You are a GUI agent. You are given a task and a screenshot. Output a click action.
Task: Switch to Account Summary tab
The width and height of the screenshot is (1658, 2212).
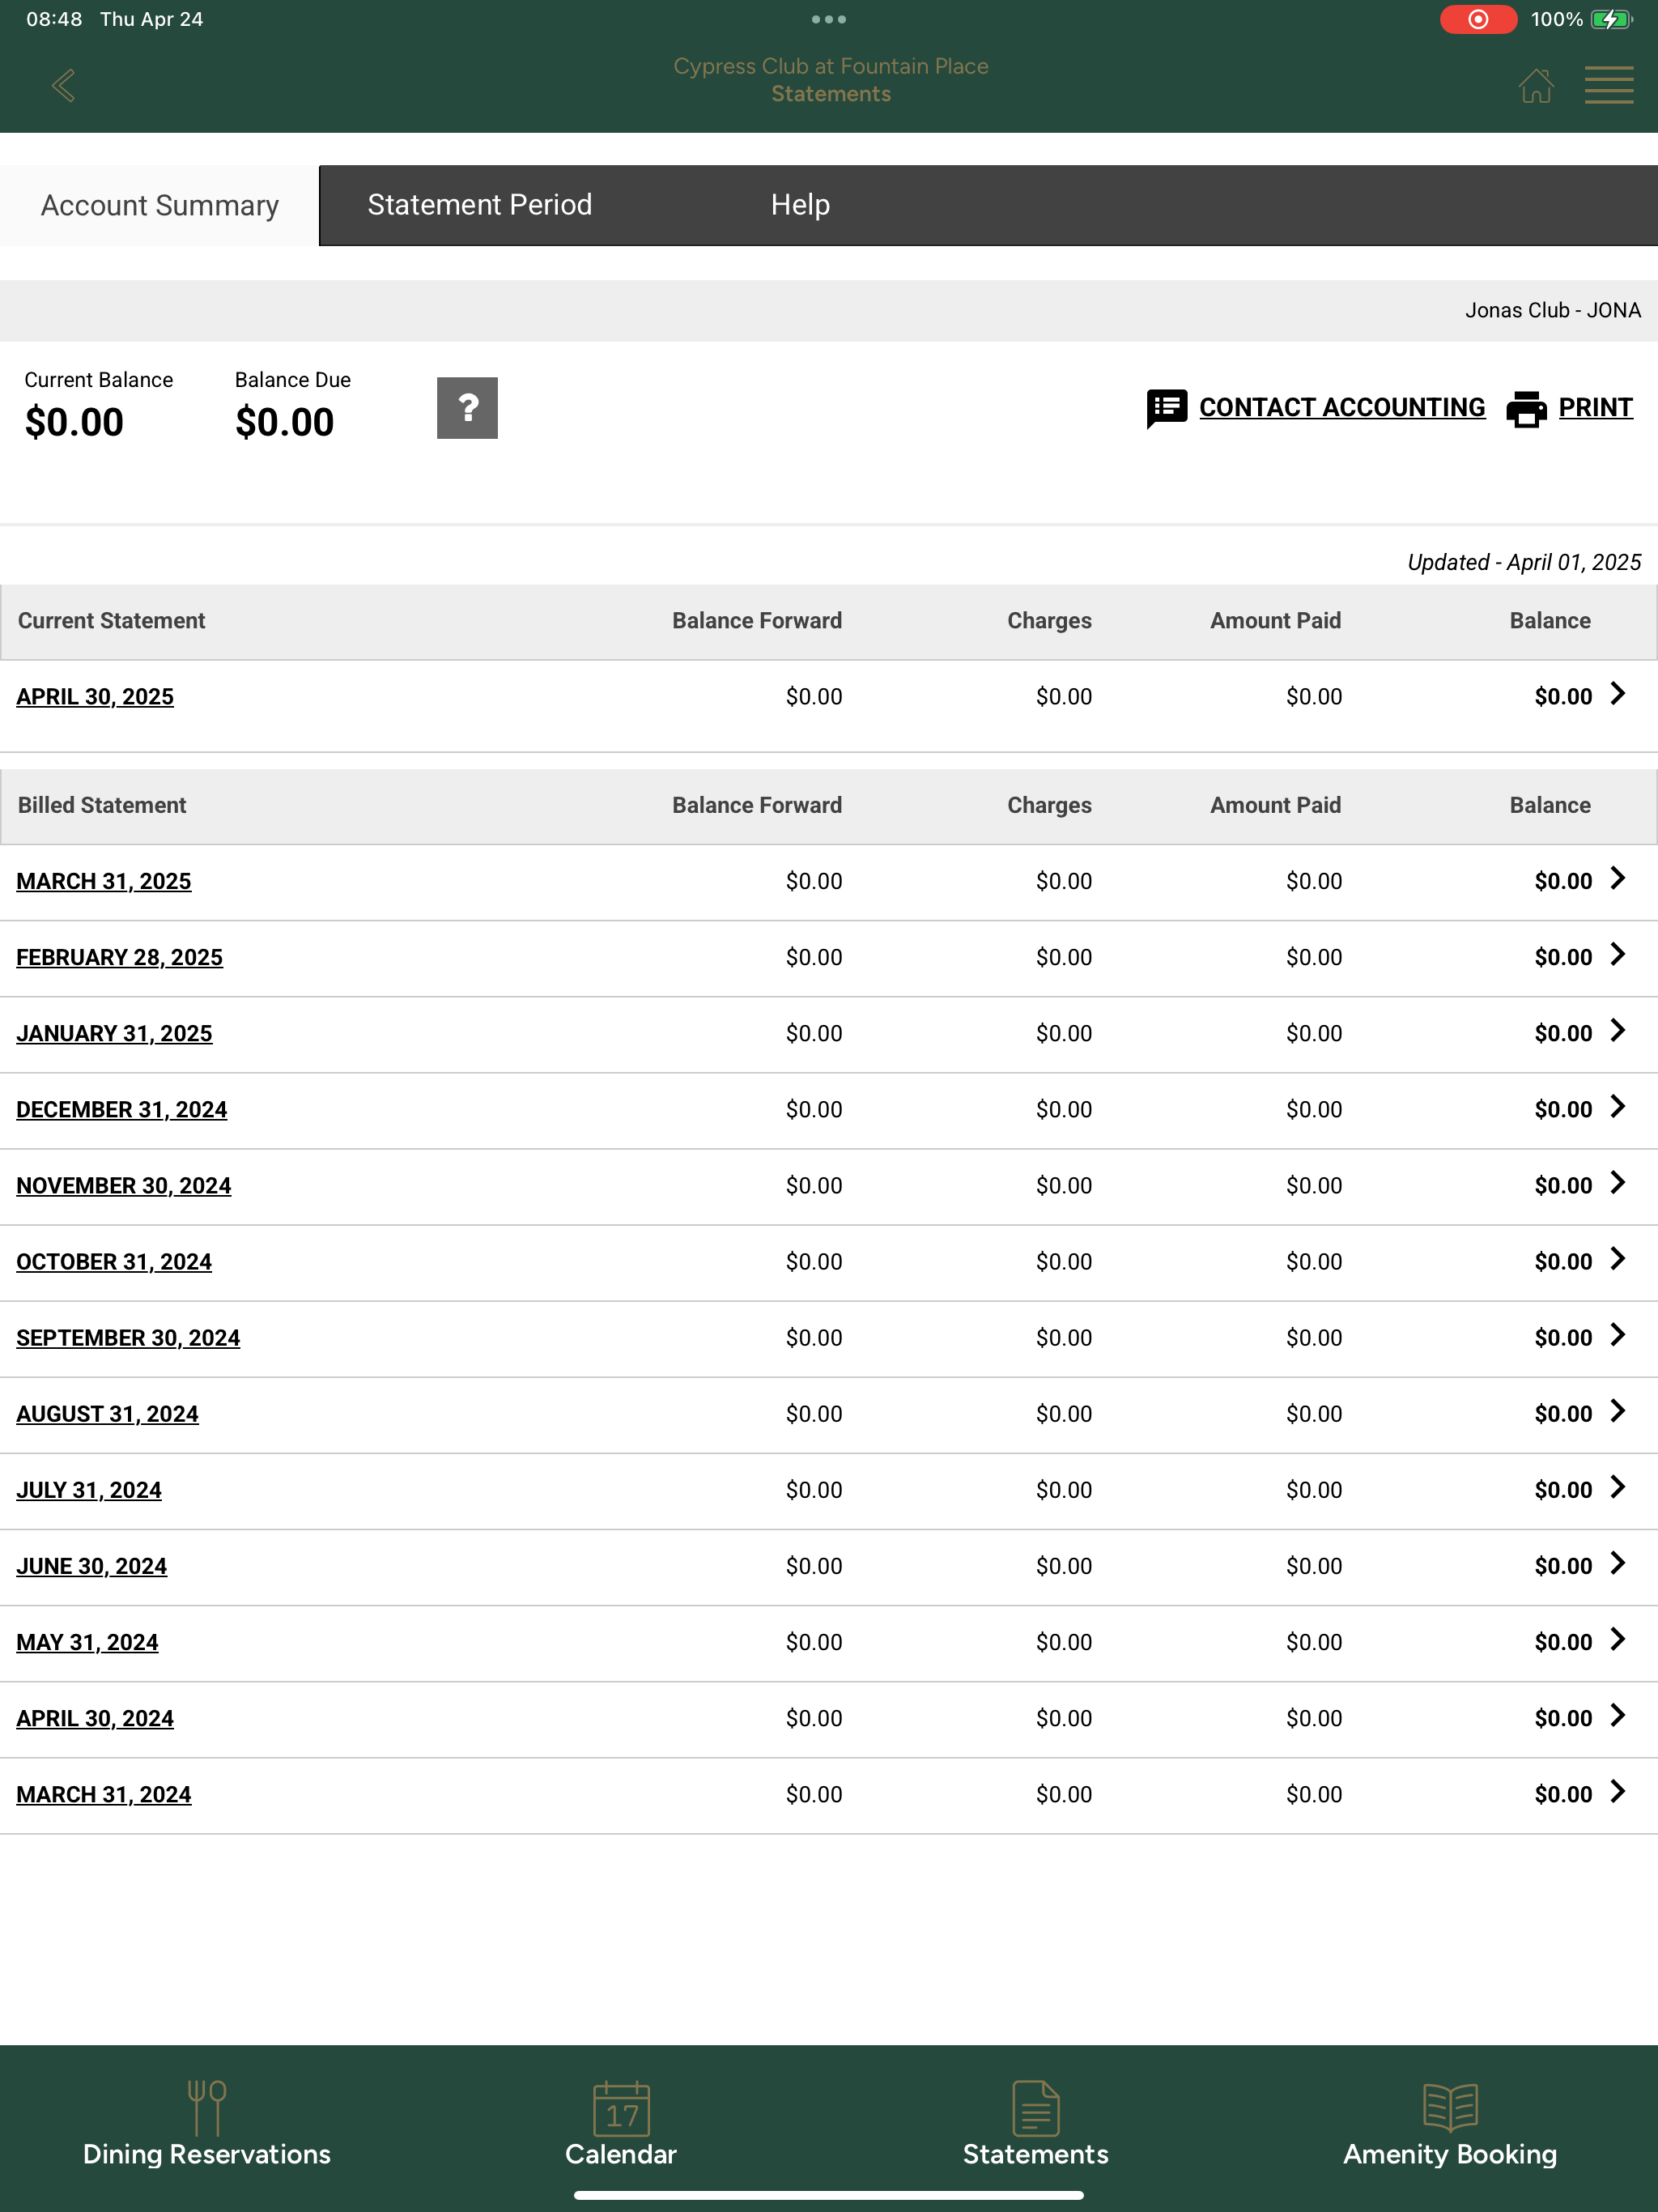160,205
